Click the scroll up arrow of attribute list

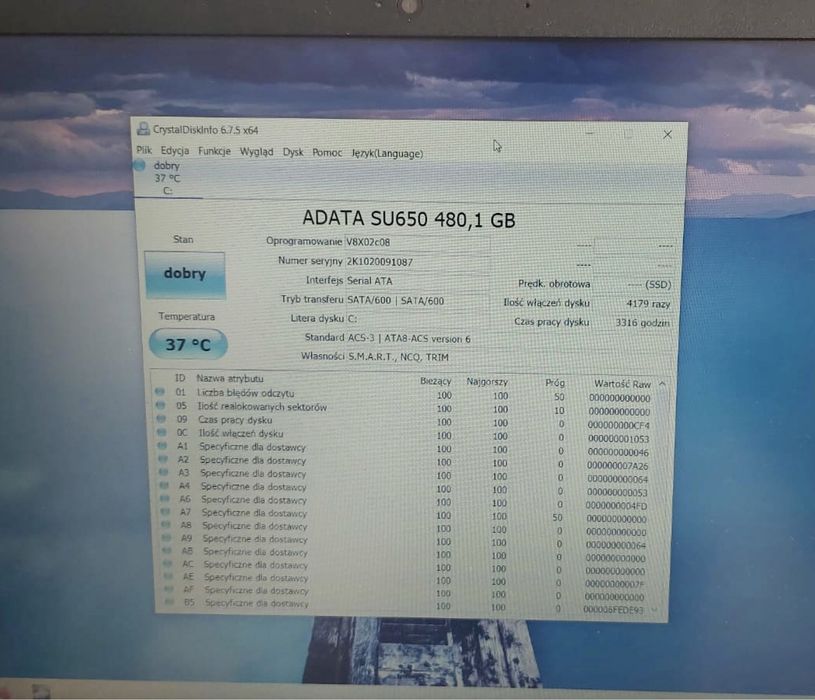(662, 384)
